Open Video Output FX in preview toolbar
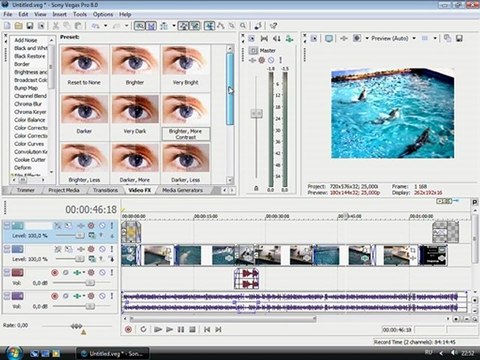 [x=344, y=39]
